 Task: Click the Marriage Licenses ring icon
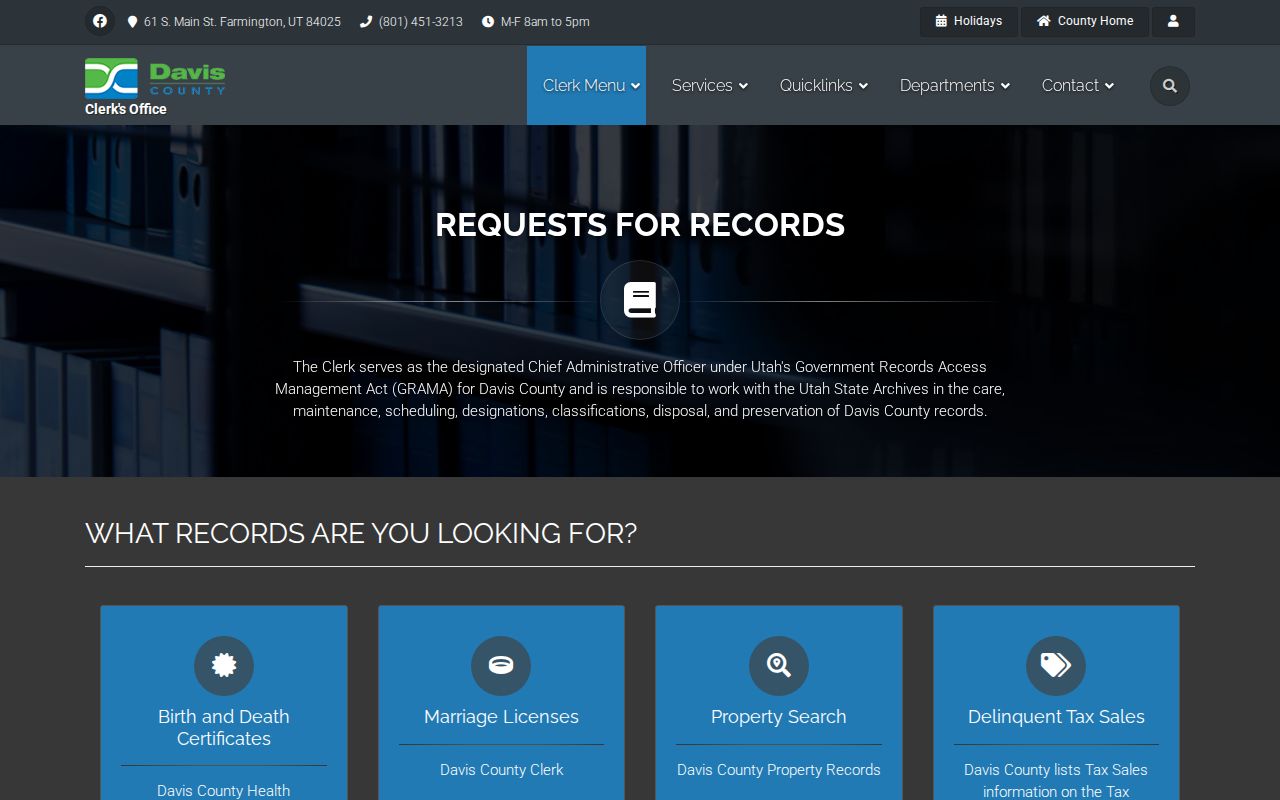[x=501, y=666]
